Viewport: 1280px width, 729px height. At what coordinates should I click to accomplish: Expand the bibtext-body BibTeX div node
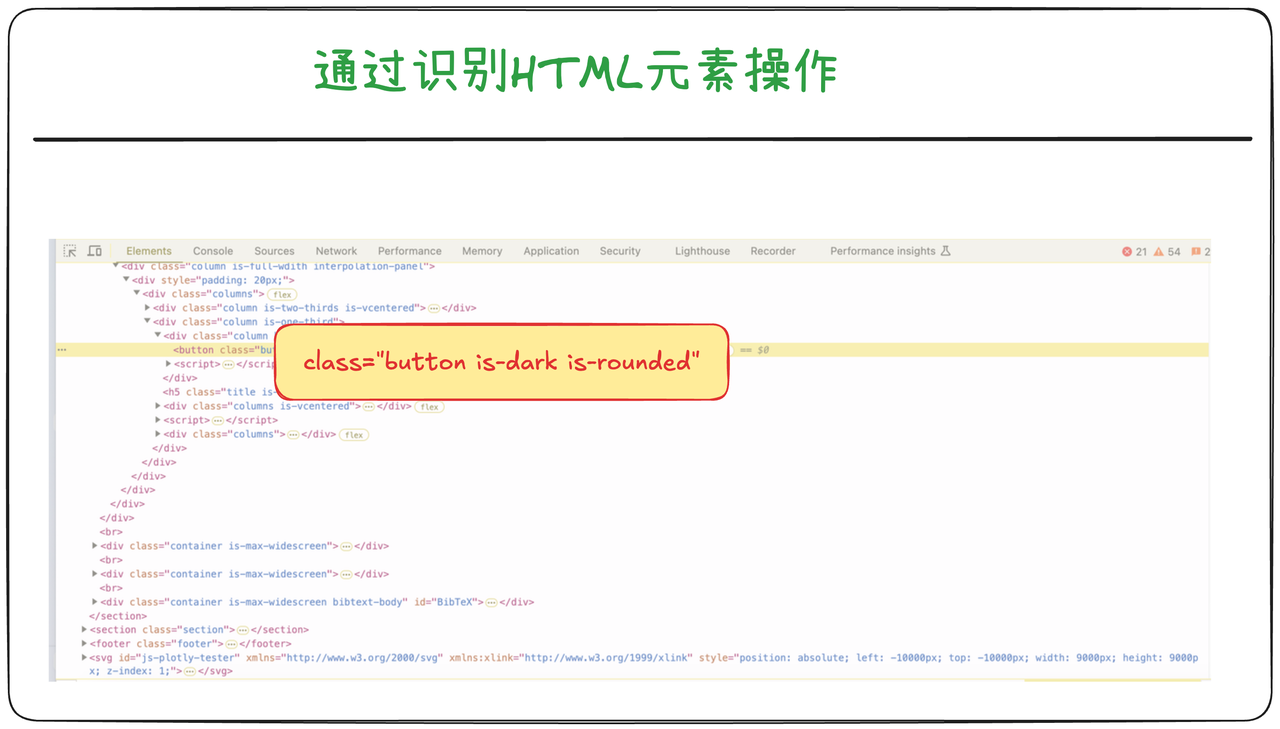[95, 602]
